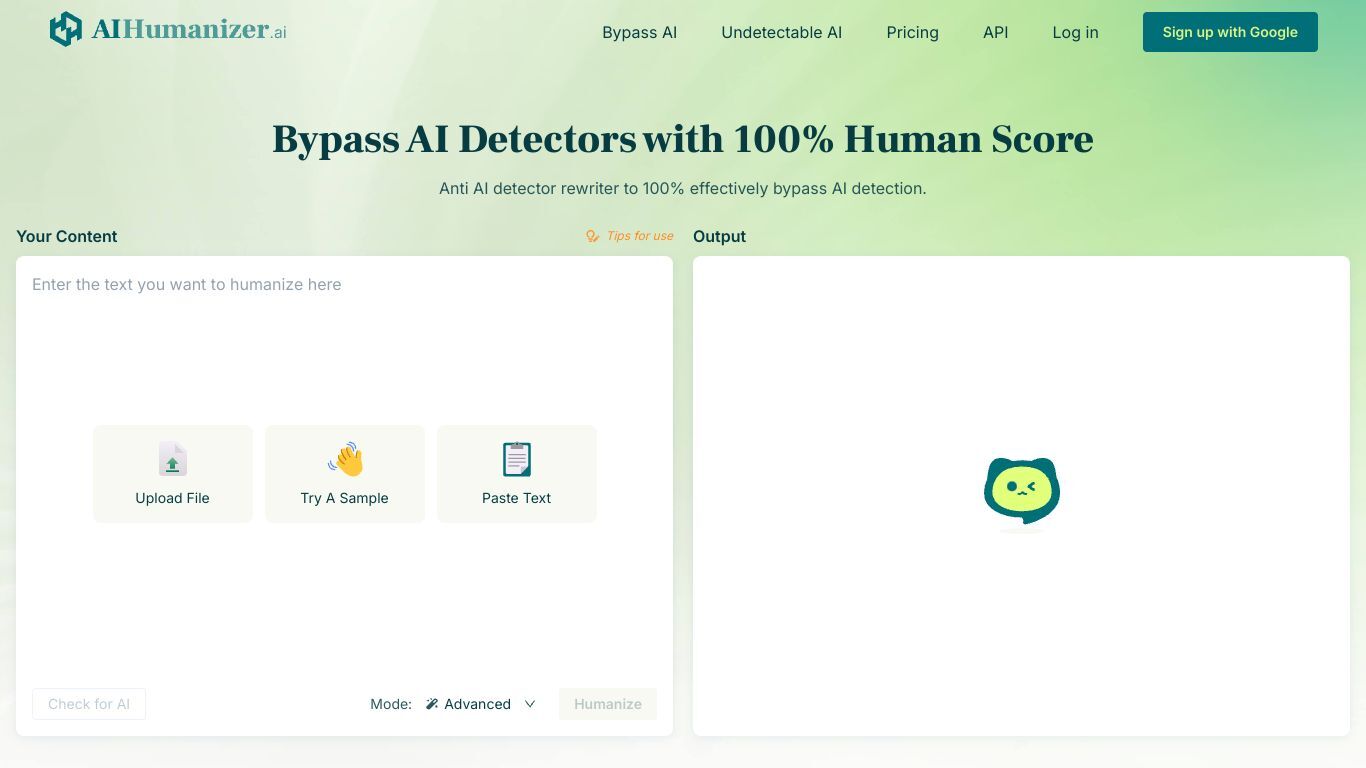Click the waving hand Try A Sample icon
1366x768 pixels.
coord(345,459)
